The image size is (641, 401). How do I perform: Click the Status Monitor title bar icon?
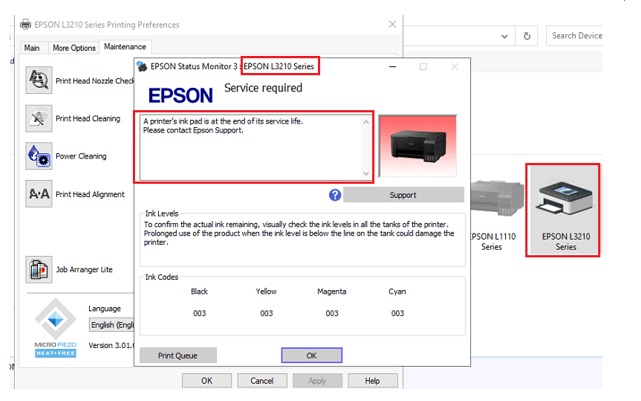142,66
